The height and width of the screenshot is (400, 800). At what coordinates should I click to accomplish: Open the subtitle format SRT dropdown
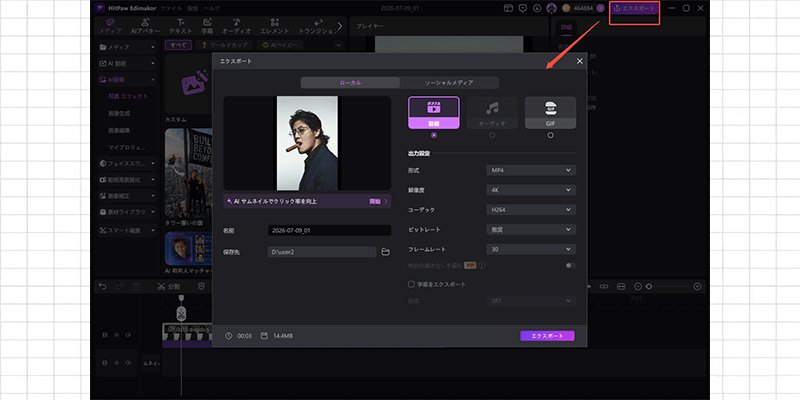[531, 301]
